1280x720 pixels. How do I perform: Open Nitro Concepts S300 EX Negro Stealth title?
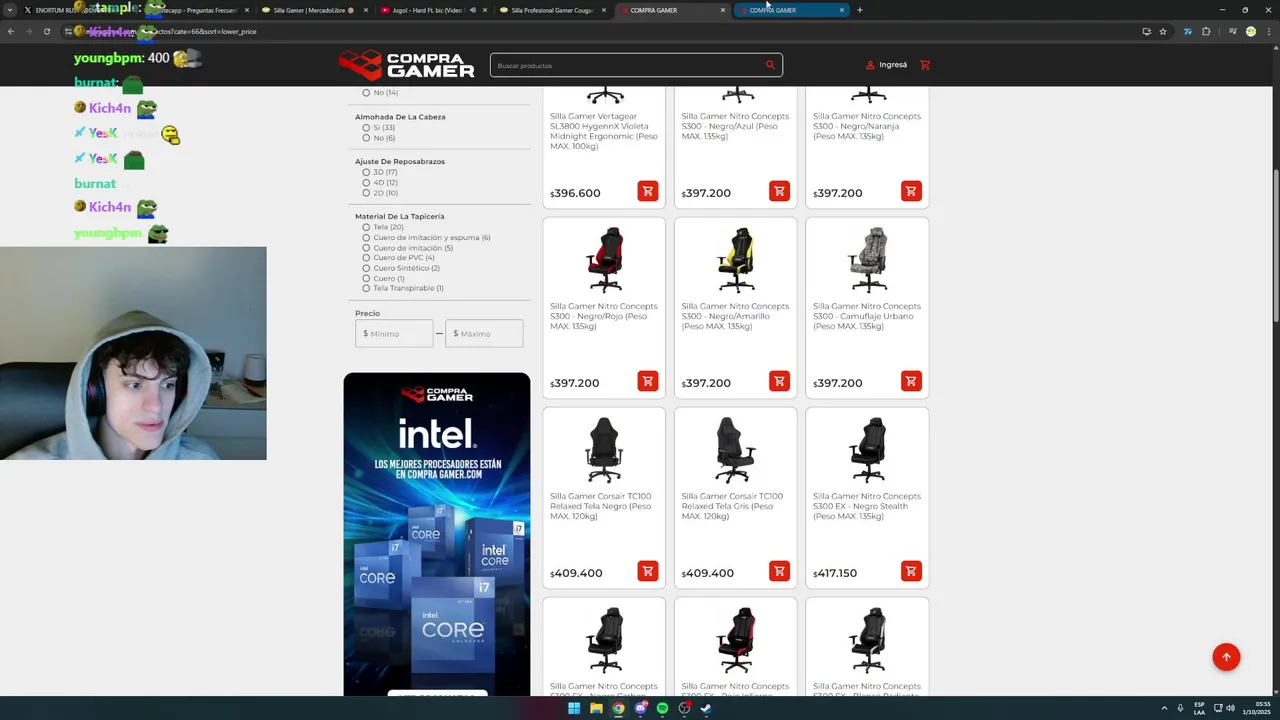(x=867, y=506)
